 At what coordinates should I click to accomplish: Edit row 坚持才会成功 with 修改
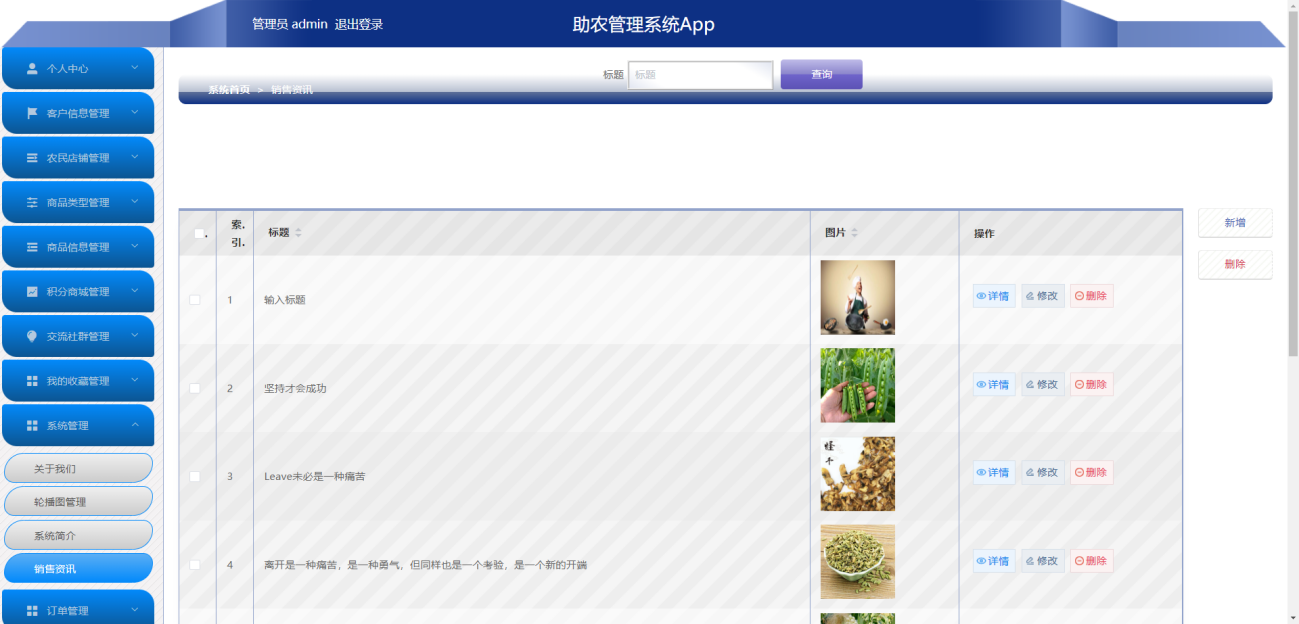[1043, 384]
